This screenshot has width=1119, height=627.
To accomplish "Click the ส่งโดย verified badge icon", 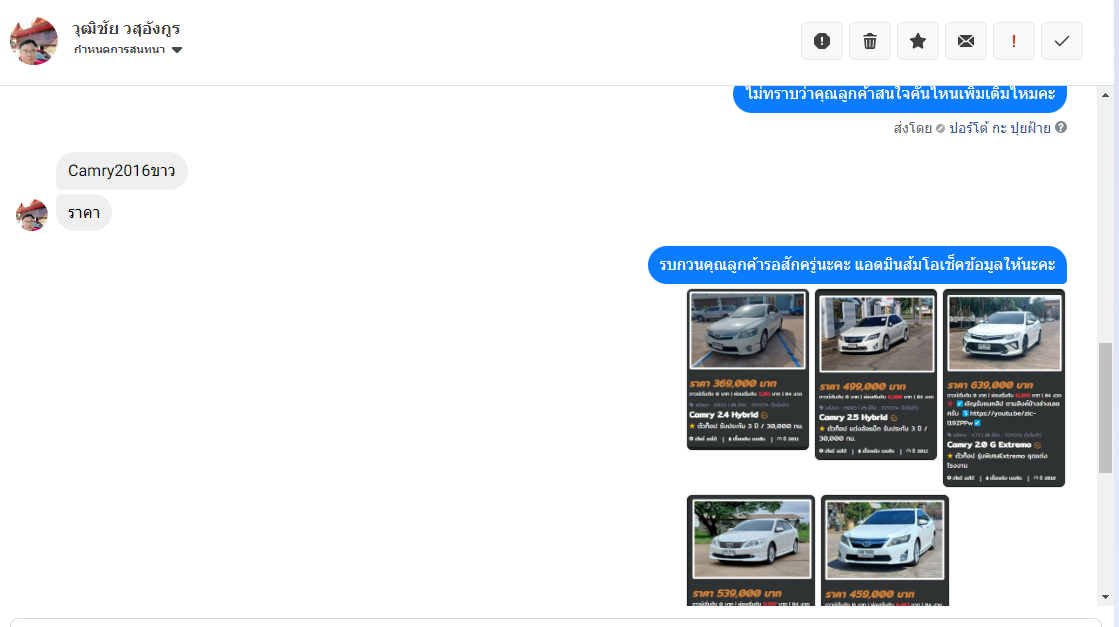I will click(940, 129).
